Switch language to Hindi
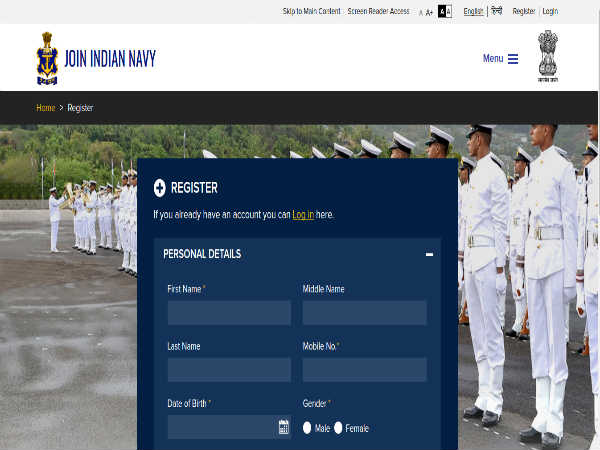The image size is (600, 450). [497, 11]
